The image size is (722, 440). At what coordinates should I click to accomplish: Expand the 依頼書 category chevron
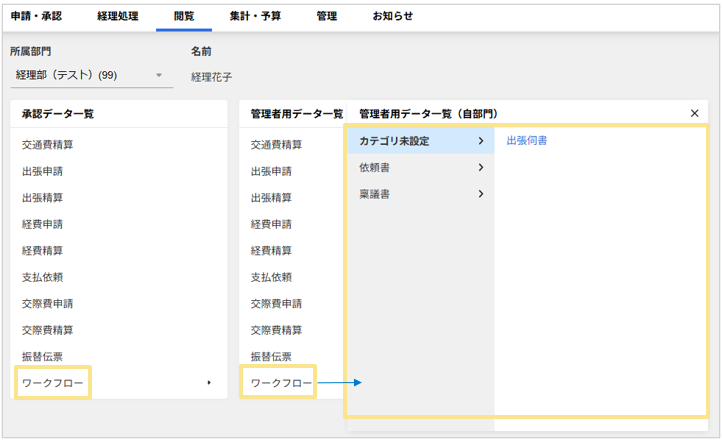(x=481, y=168)
